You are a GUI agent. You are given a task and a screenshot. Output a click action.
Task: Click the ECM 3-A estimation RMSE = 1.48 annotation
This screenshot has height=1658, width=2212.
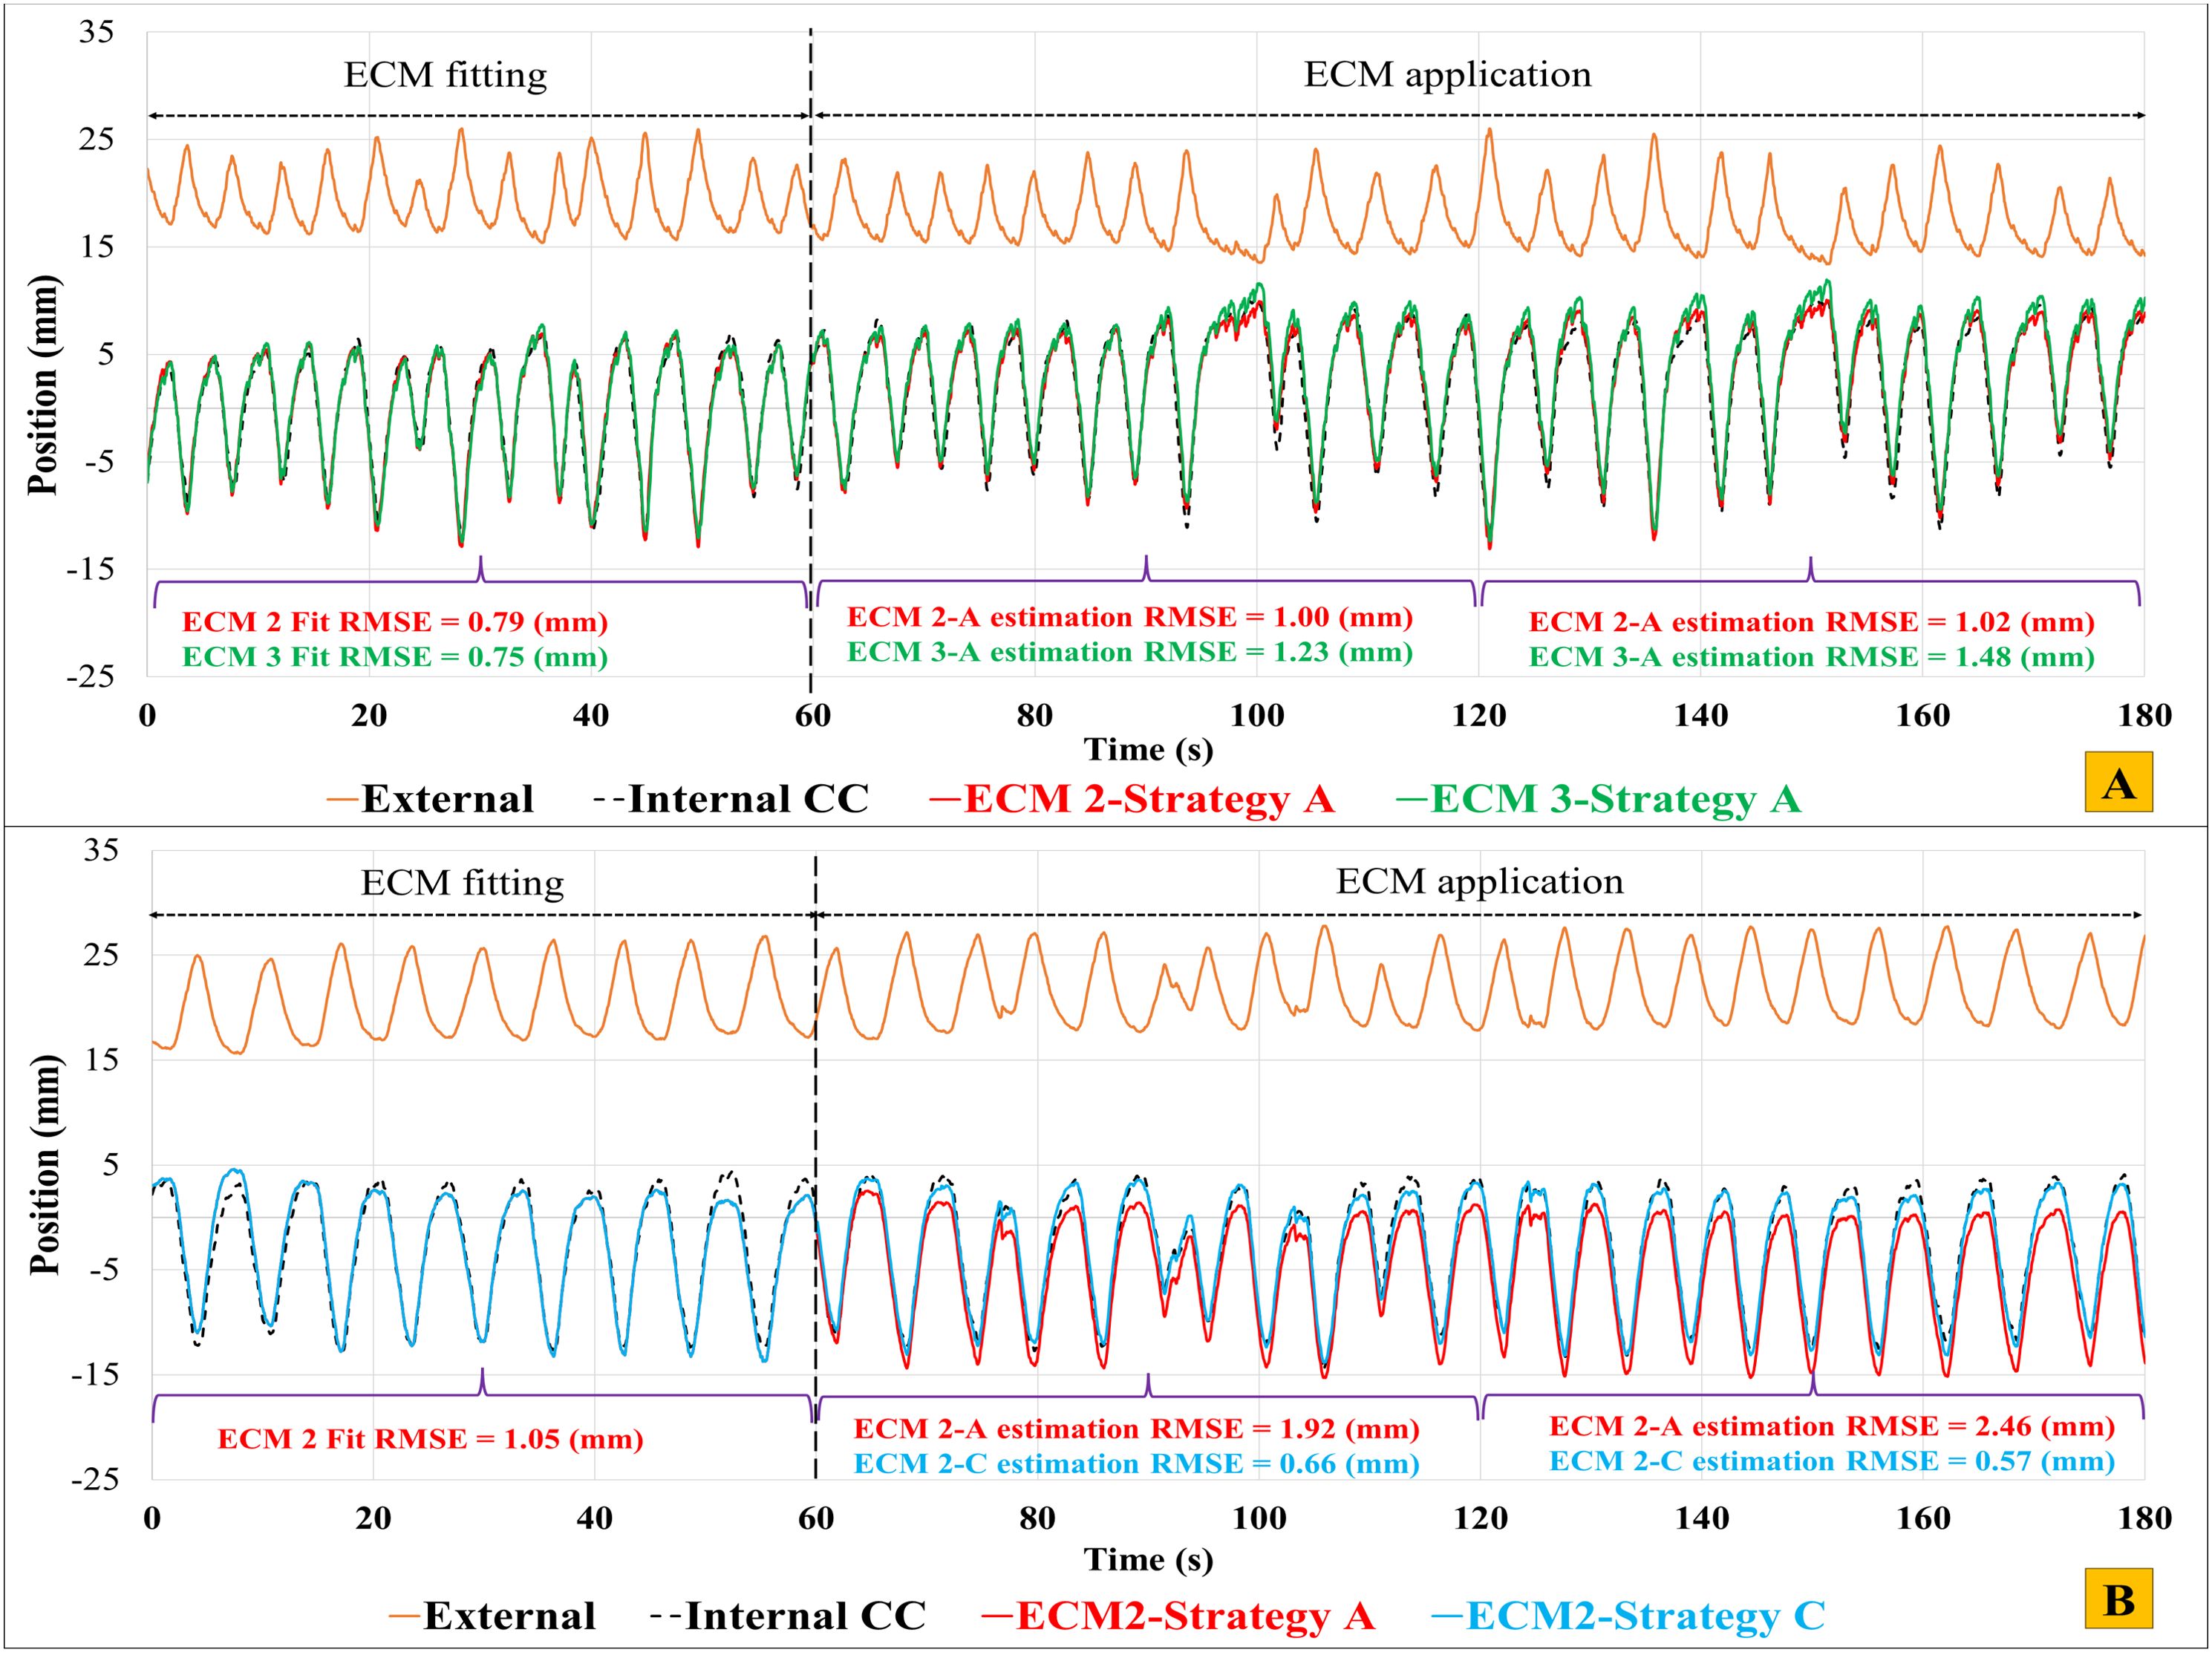pos(1811,657)
